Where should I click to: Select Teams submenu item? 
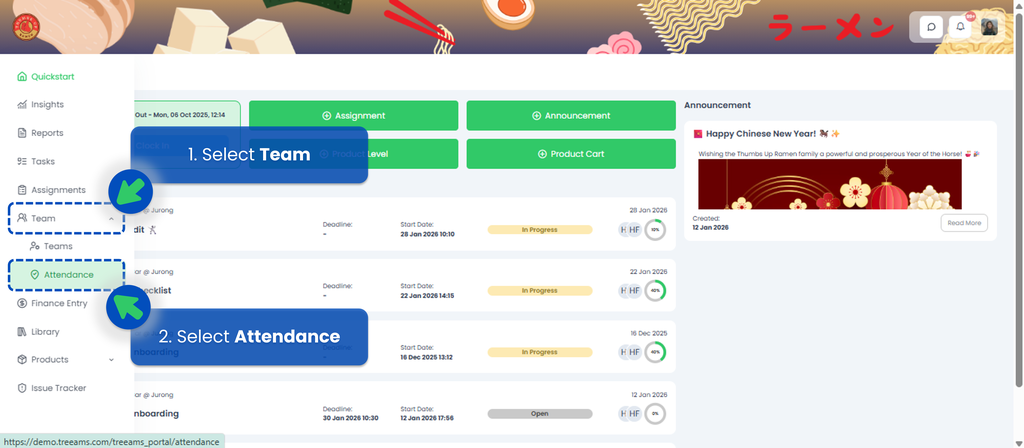[57, 246]
